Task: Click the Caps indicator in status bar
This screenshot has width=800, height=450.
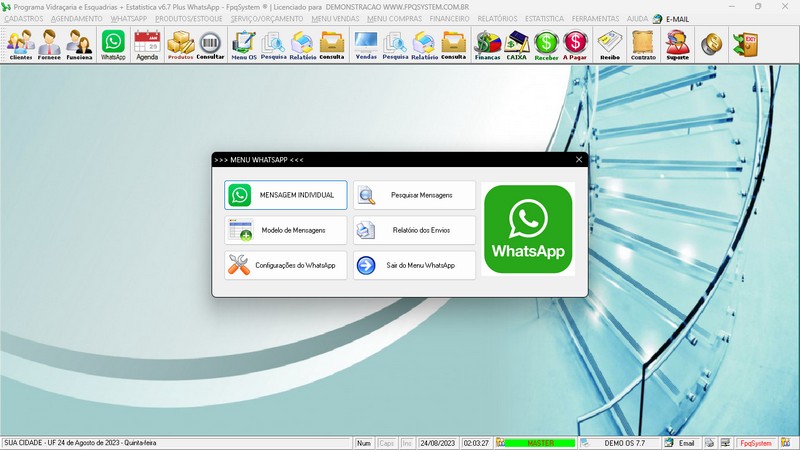Action: click(387, 443)
